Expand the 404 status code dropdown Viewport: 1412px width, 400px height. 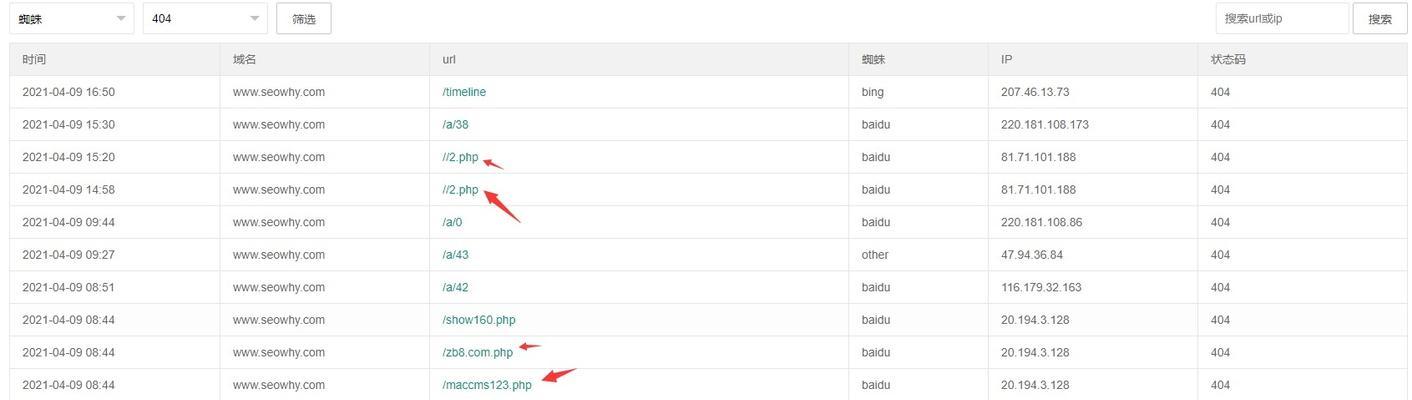(205, 18)
